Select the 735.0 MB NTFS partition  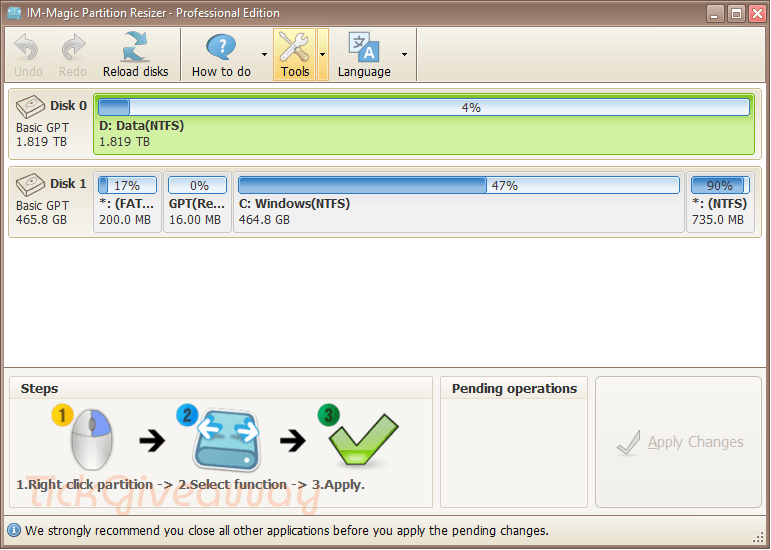(720, 202)
